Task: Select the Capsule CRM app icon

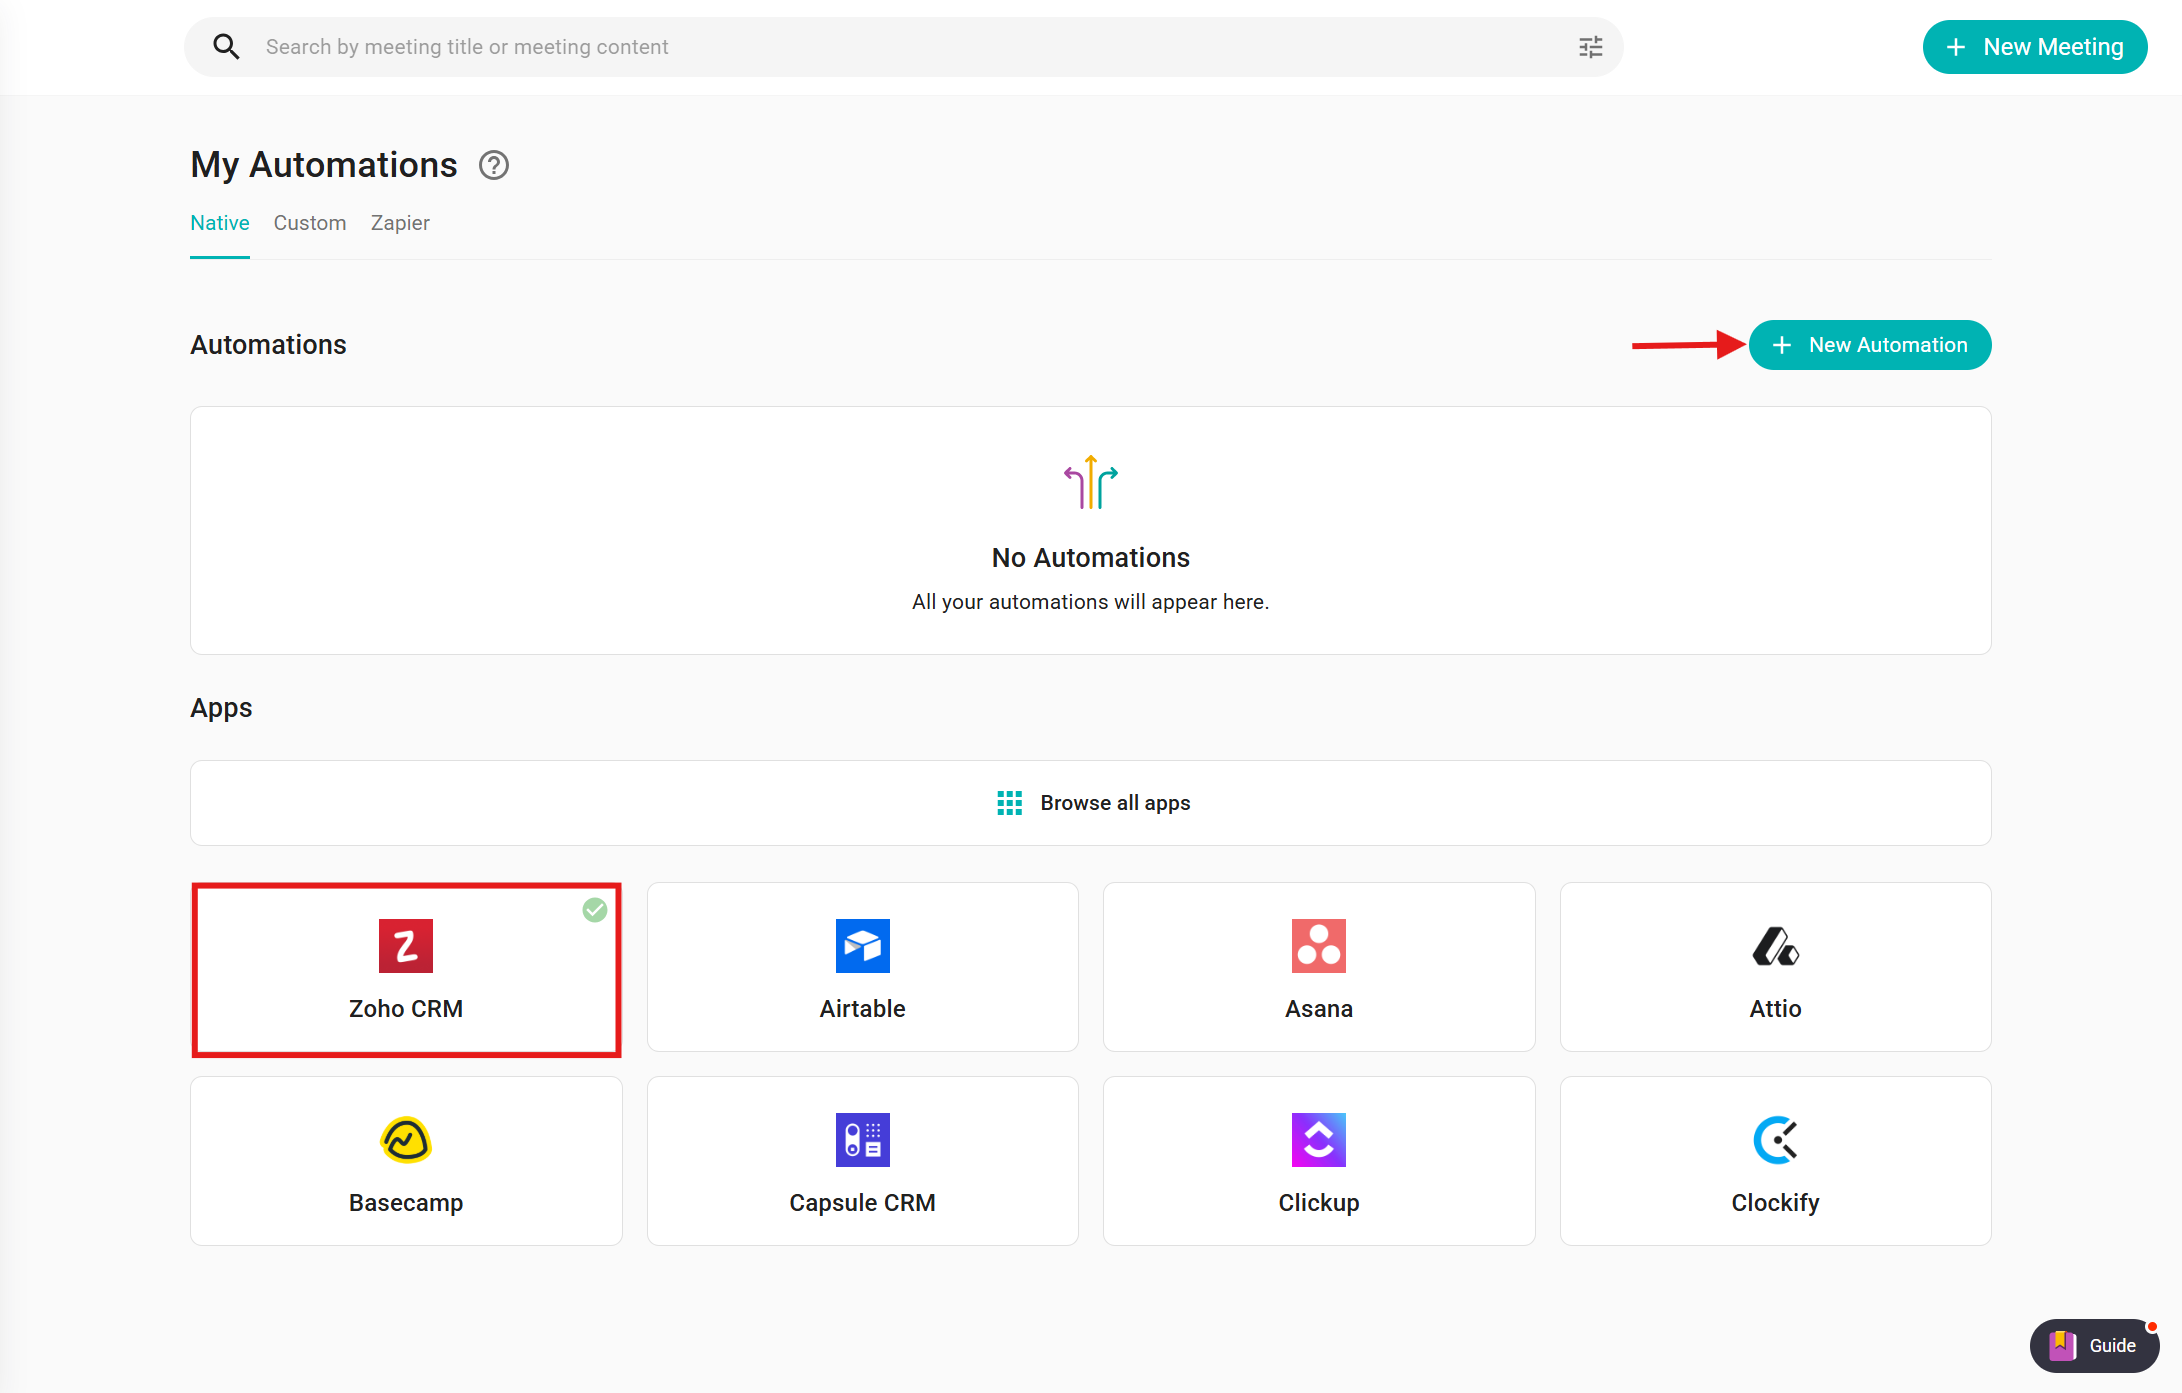Action: pos(862,1139)
